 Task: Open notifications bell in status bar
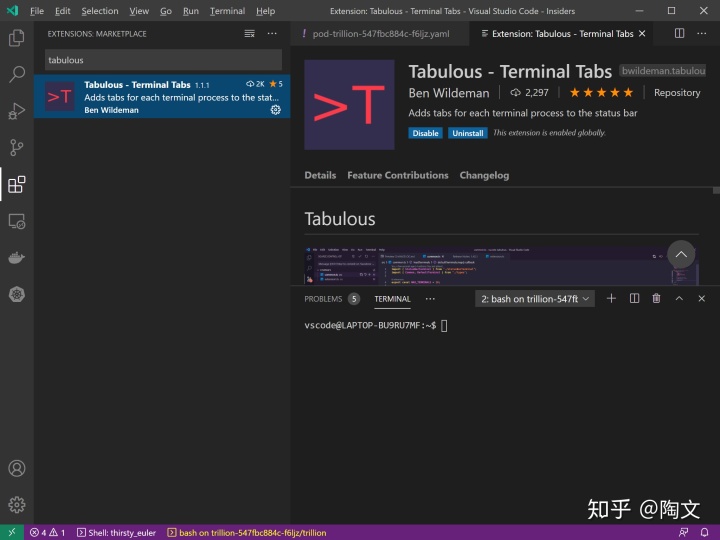[x=704, y=533]
